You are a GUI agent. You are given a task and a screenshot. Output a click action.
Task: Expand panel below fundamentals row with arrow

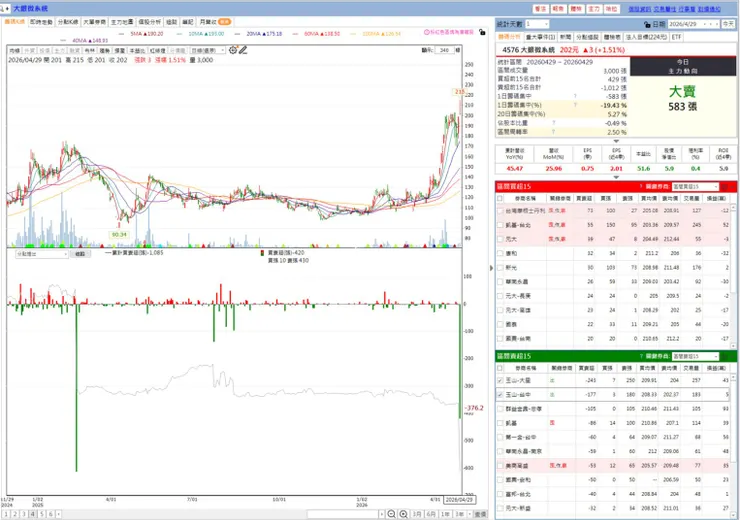[616, 177]
